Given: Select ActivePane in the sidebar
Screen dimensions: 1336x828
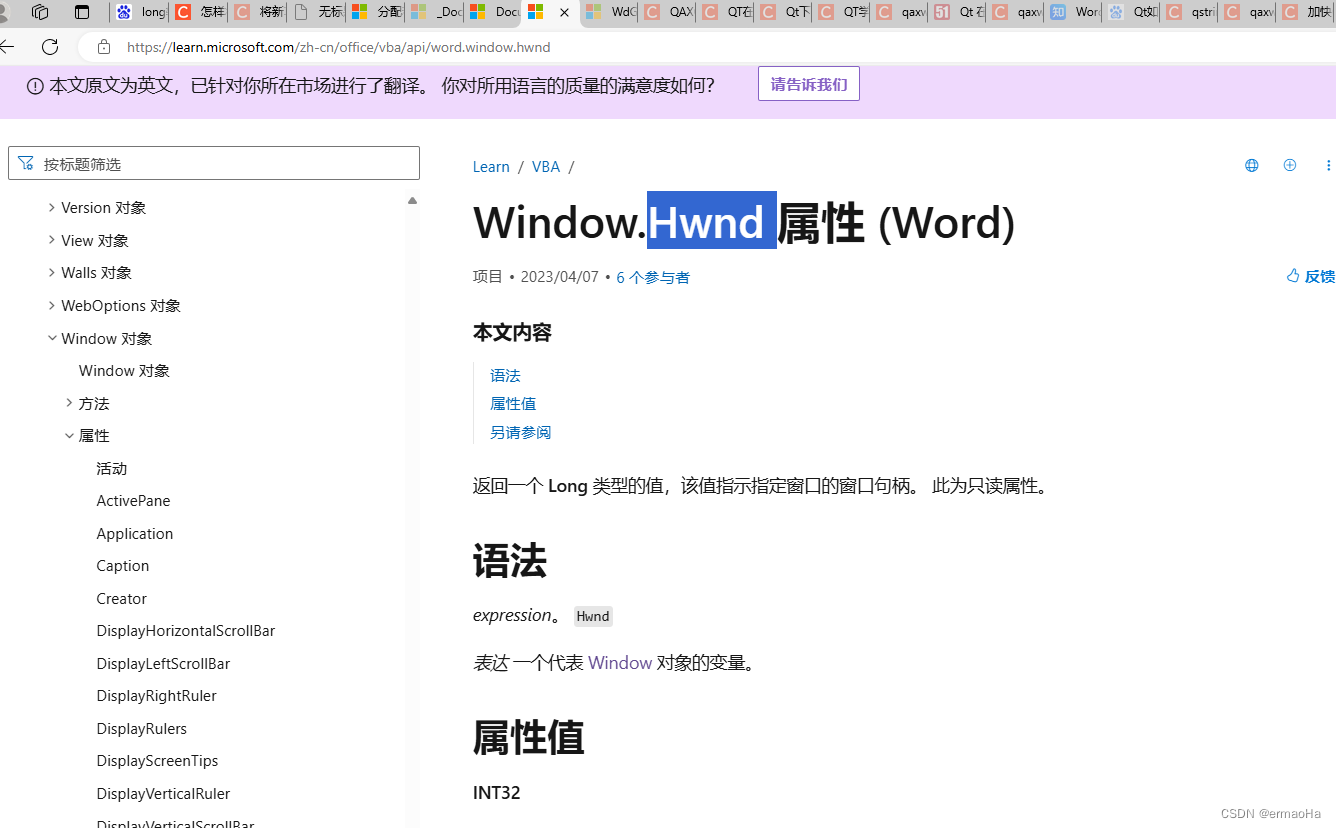Looking at the screenshot, I should coord(133,500).
